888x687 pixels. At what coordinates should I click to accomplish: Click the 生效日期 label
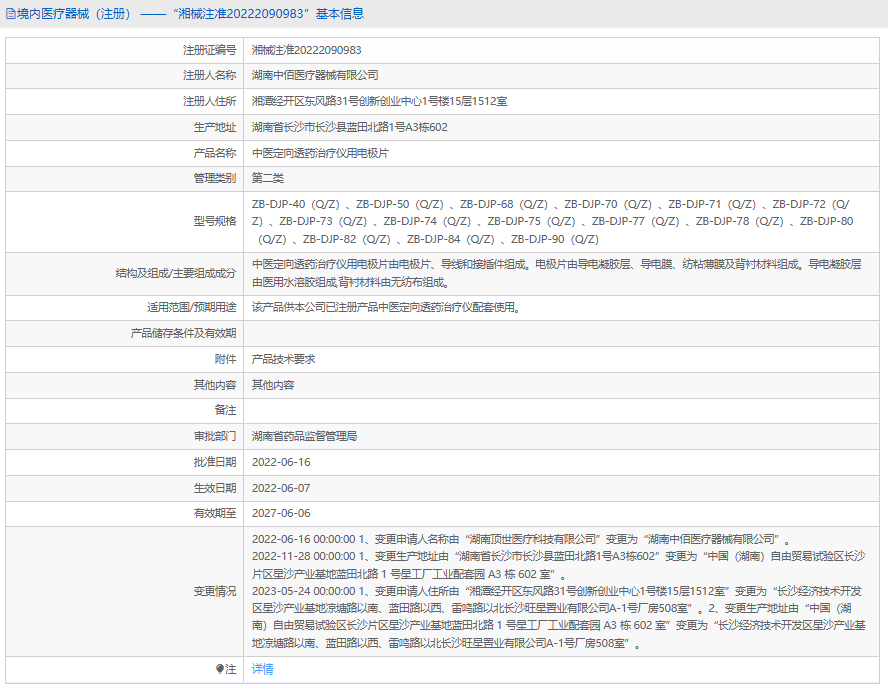point(215,488)
